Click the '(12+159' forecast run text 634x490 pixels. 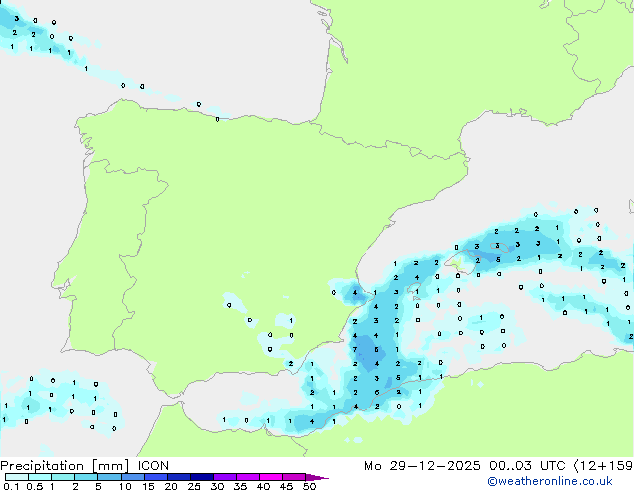tap(604, 466)
